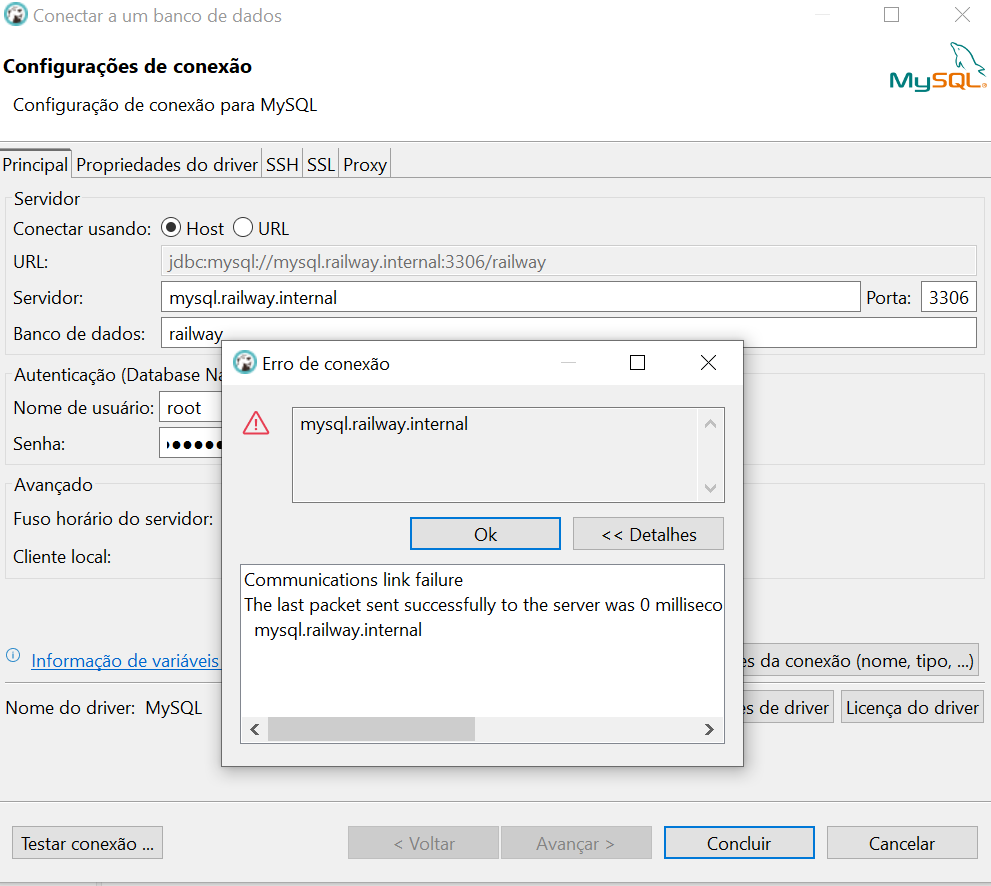
Task: Focus the Nome de usuário field
Action: tap(191, 408)
